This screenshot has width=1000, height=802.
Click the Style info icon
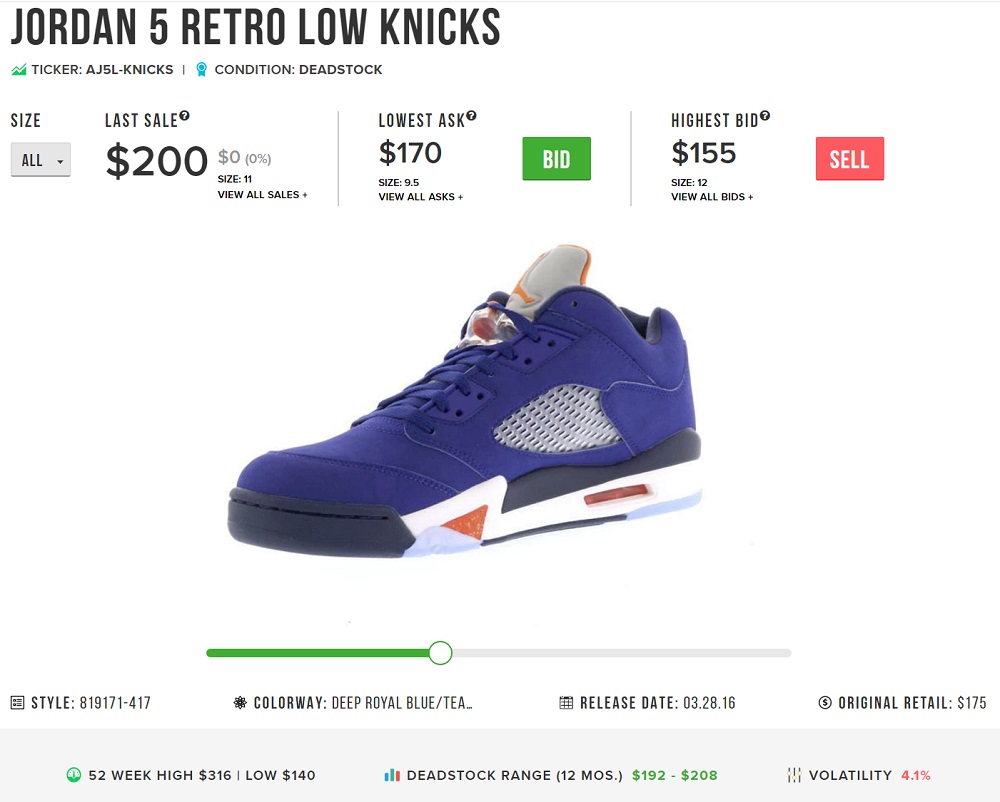[x=17, y=703]
